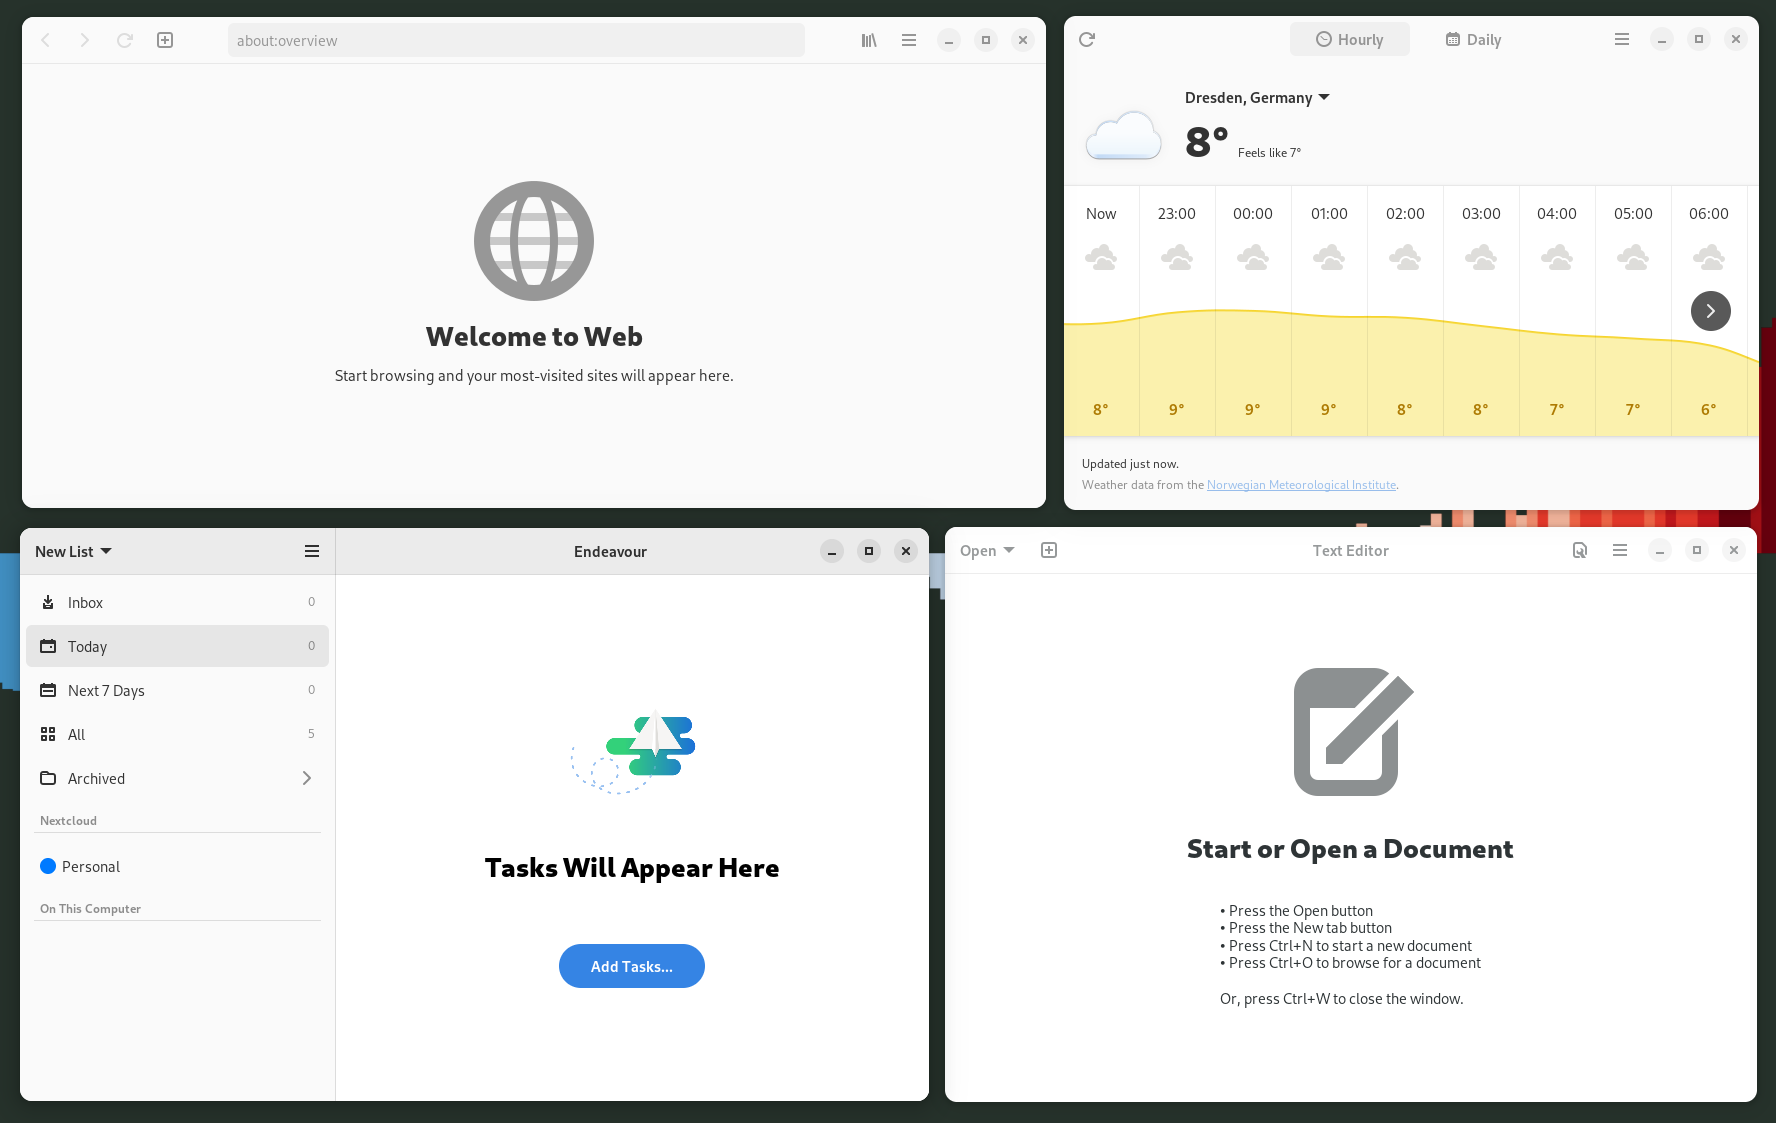Go back in Web browser

(x=46, y=40)
